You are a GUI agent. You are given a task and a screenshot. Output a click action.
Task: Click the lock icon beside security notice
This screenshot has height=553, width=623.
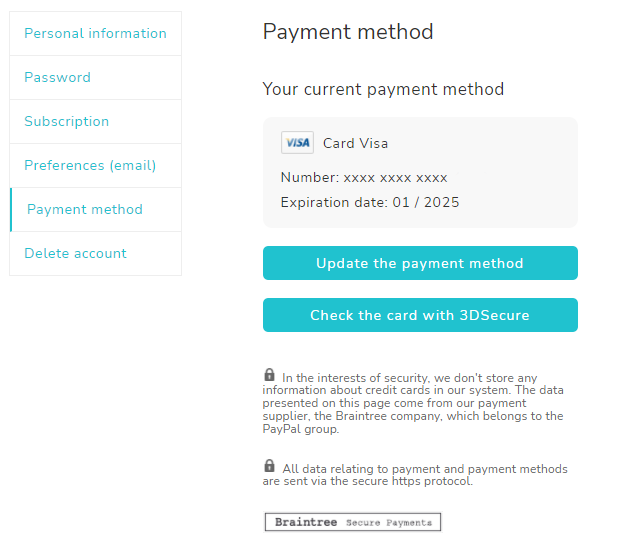(269, 374)
